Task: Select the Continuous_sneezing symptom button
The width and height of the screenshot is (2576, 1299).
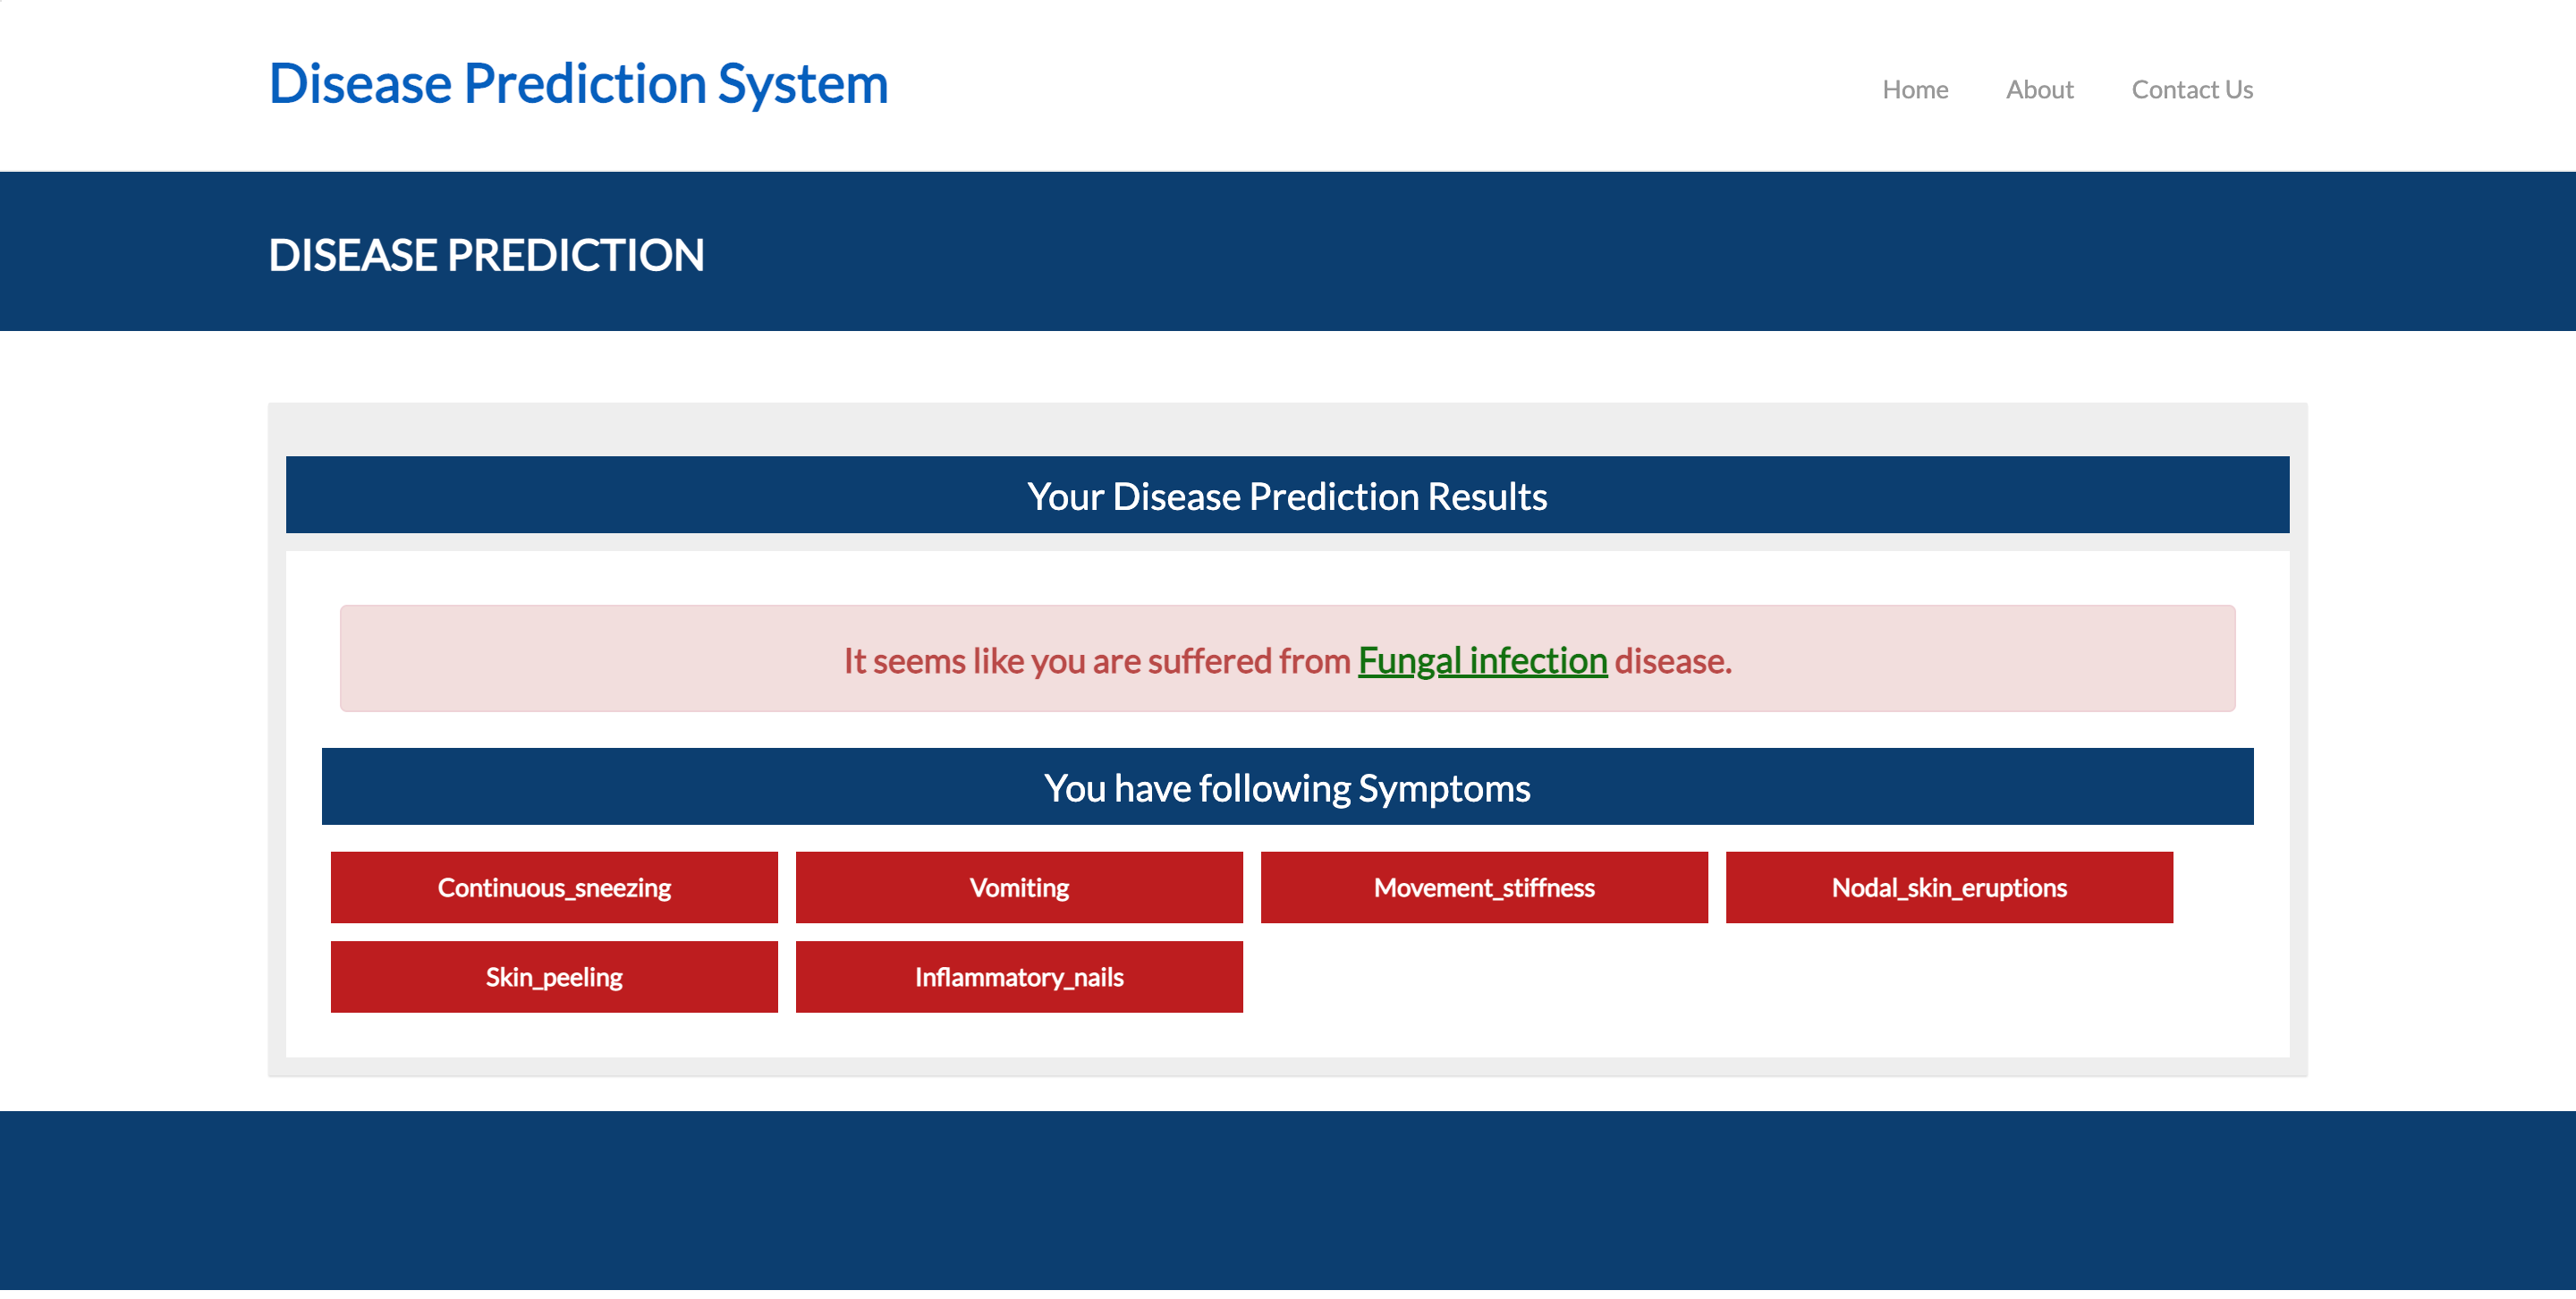Action: coord(553,887)
